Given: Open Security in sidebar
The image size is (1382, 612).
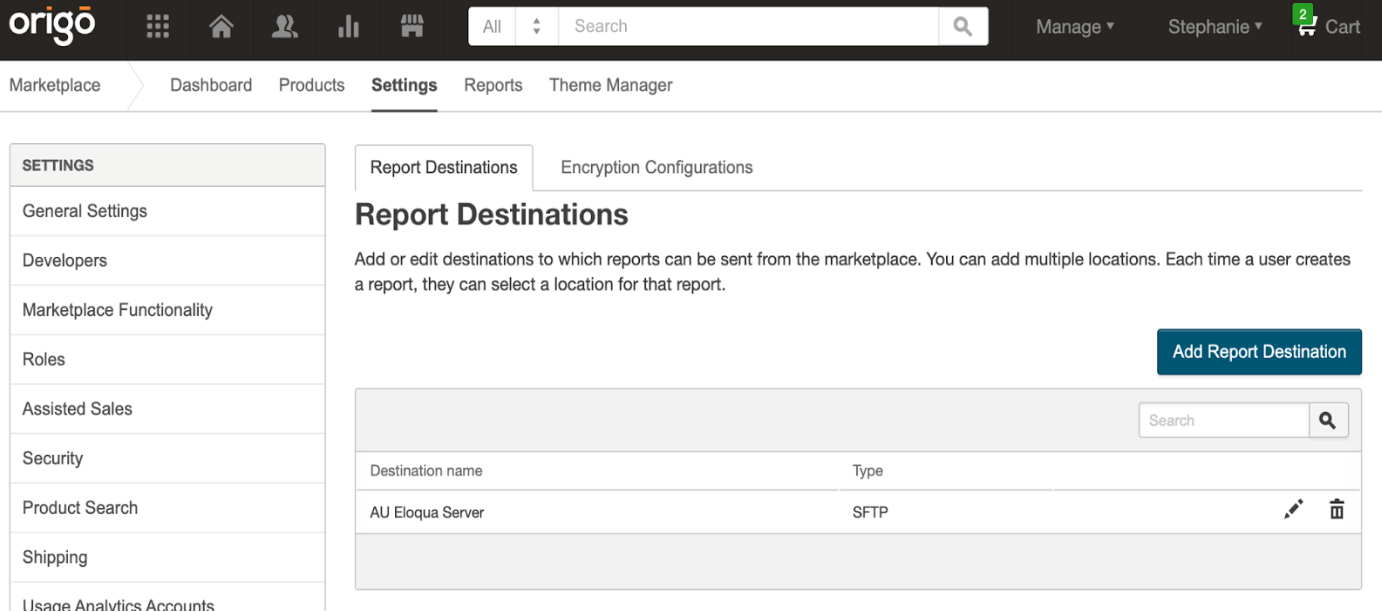Looking at the screenshot, I should (x=168, y=458).
